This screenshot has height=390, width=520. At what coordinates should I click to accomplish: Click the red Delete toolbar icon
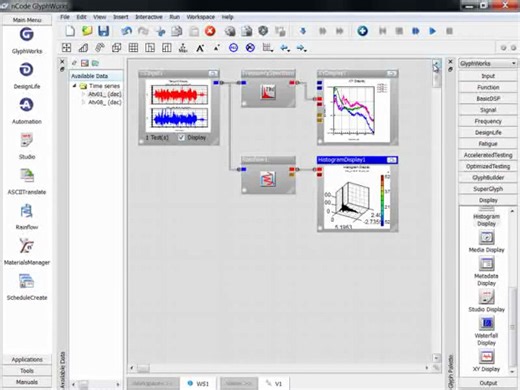[x=210, y=31]
